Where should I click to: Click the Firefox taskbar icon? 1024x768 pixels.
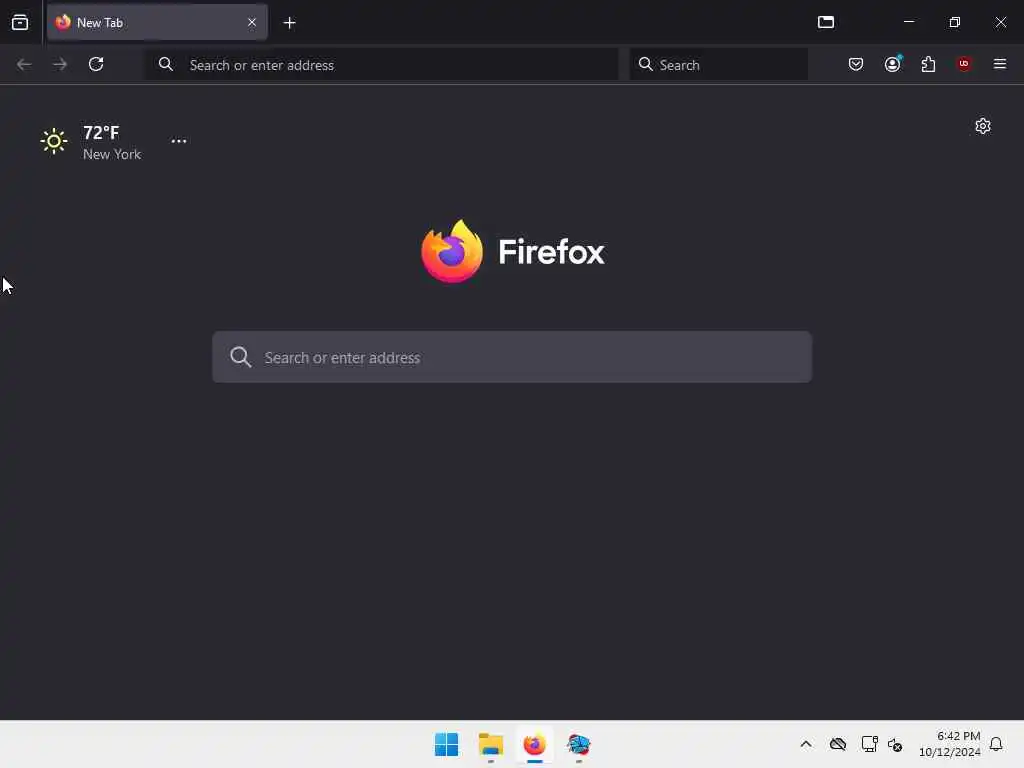pyautogui.click(x=534, y=744)
